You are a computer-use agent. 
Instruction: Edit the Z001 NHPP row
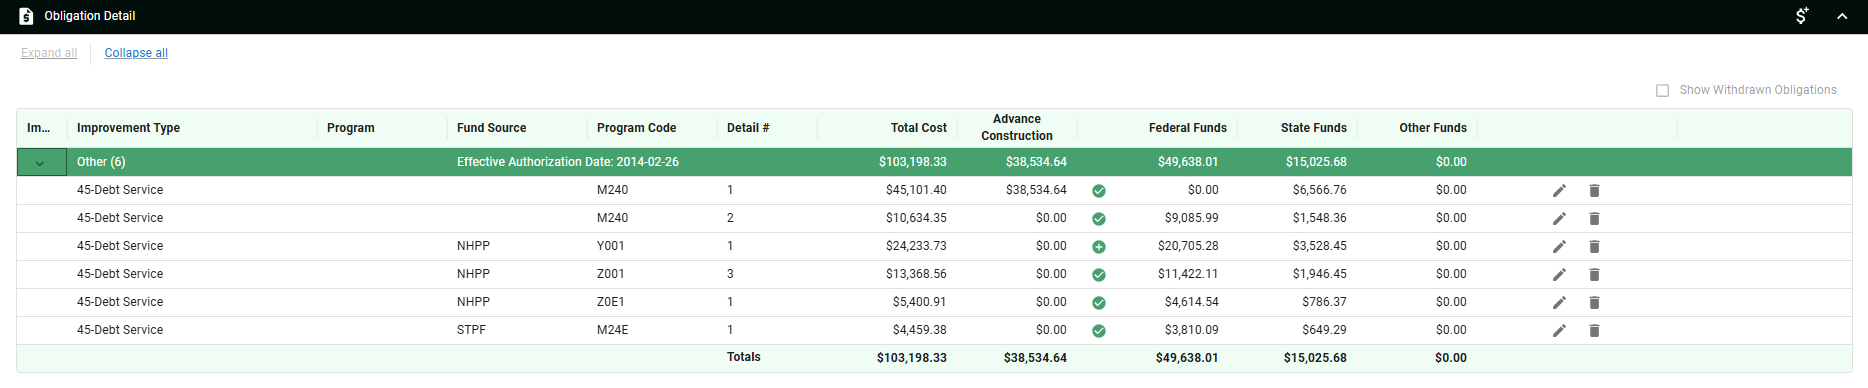coord(1559,274)
